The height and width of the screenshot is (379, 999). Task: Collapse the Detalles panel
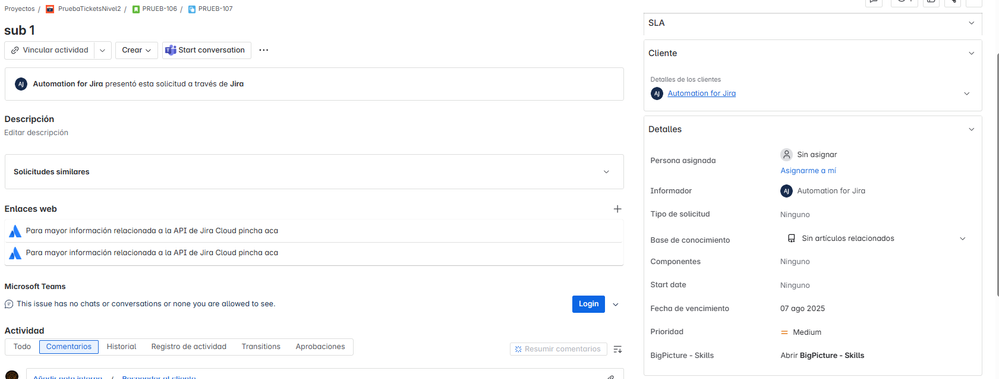971,129
